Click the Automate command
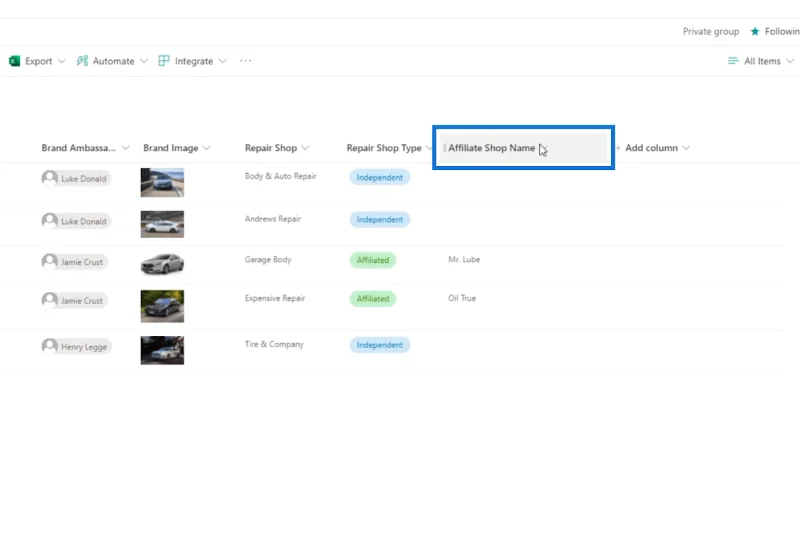 [113, 61]
